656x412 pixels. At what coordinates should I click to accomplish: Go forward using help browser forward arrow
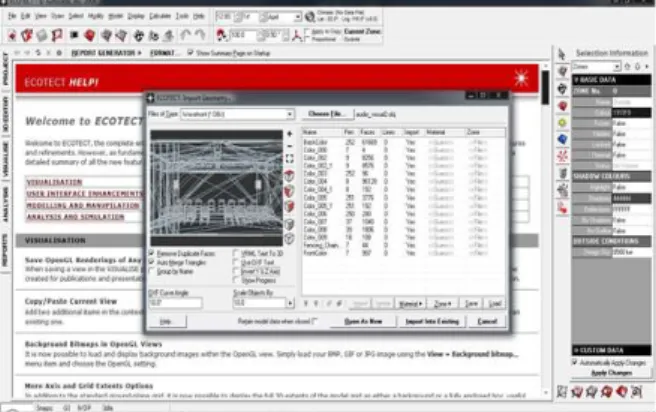click(28, 53)
